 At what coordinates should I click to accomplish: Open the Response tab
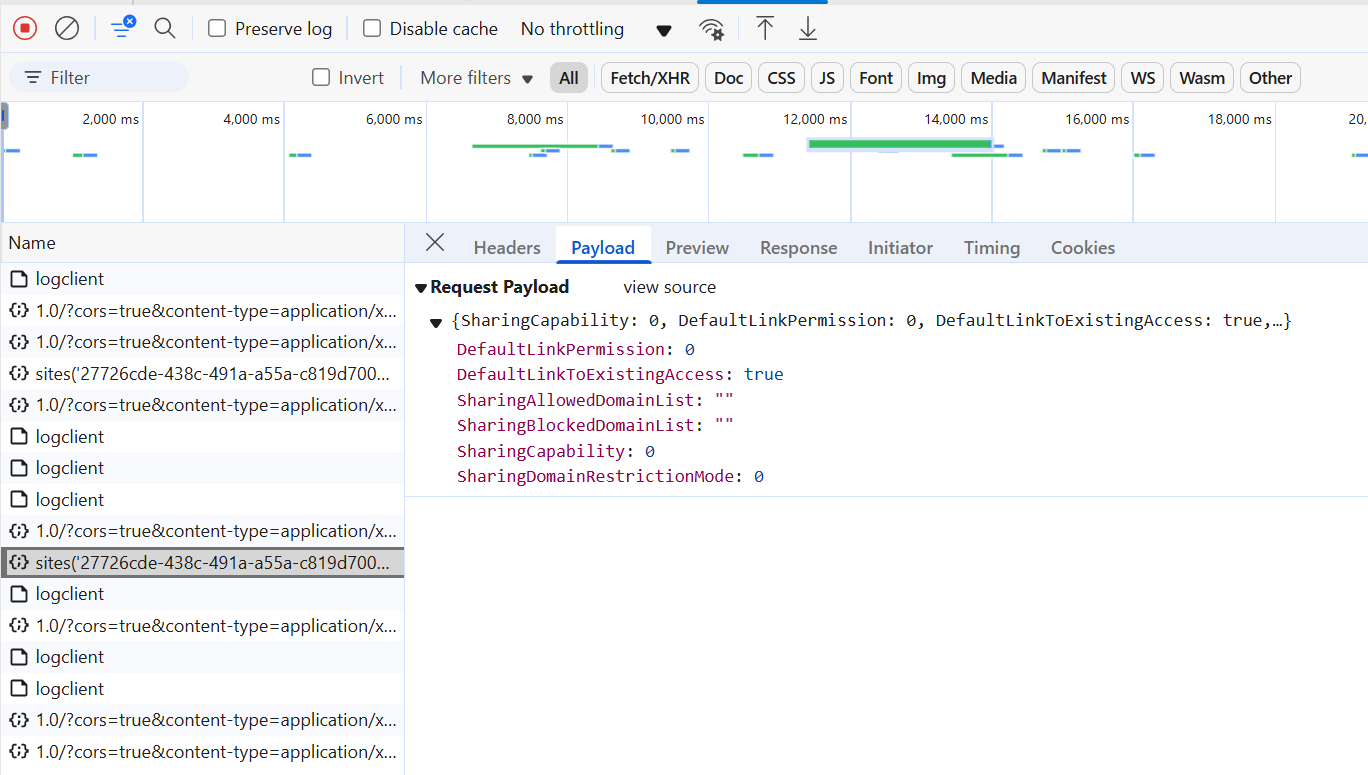point(798,248)
